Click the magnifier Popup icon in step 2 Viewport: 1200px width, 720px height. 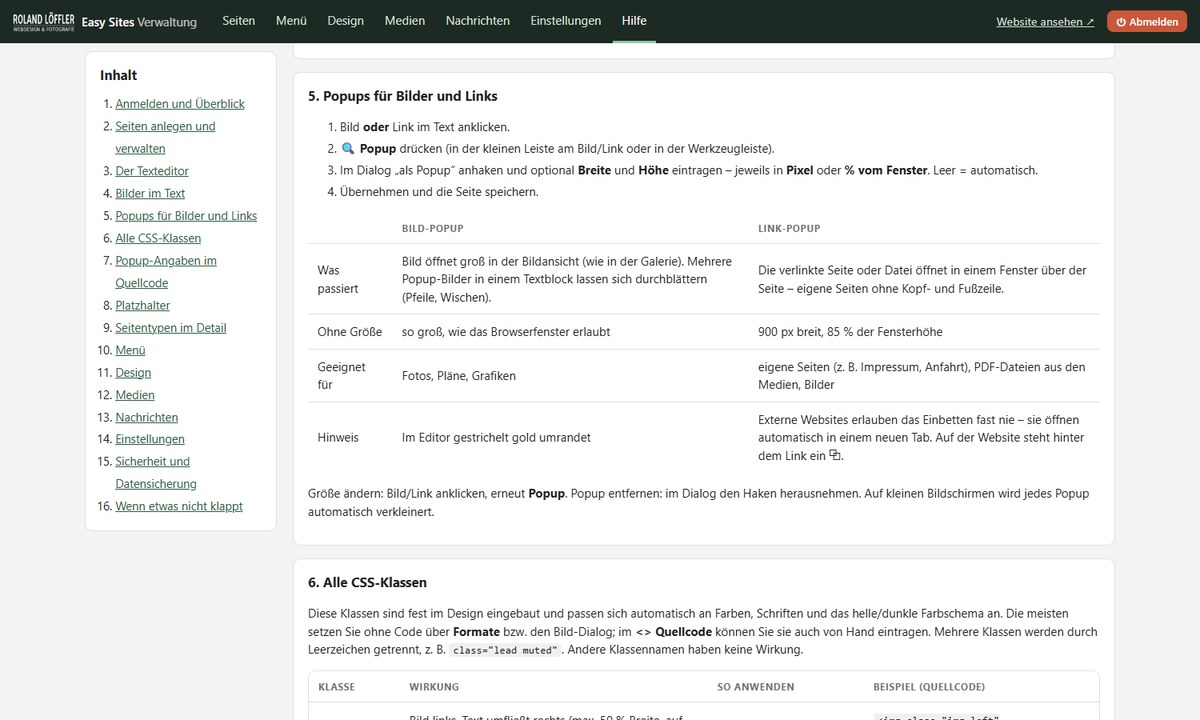pyautogui.click(x=348, y=149)
